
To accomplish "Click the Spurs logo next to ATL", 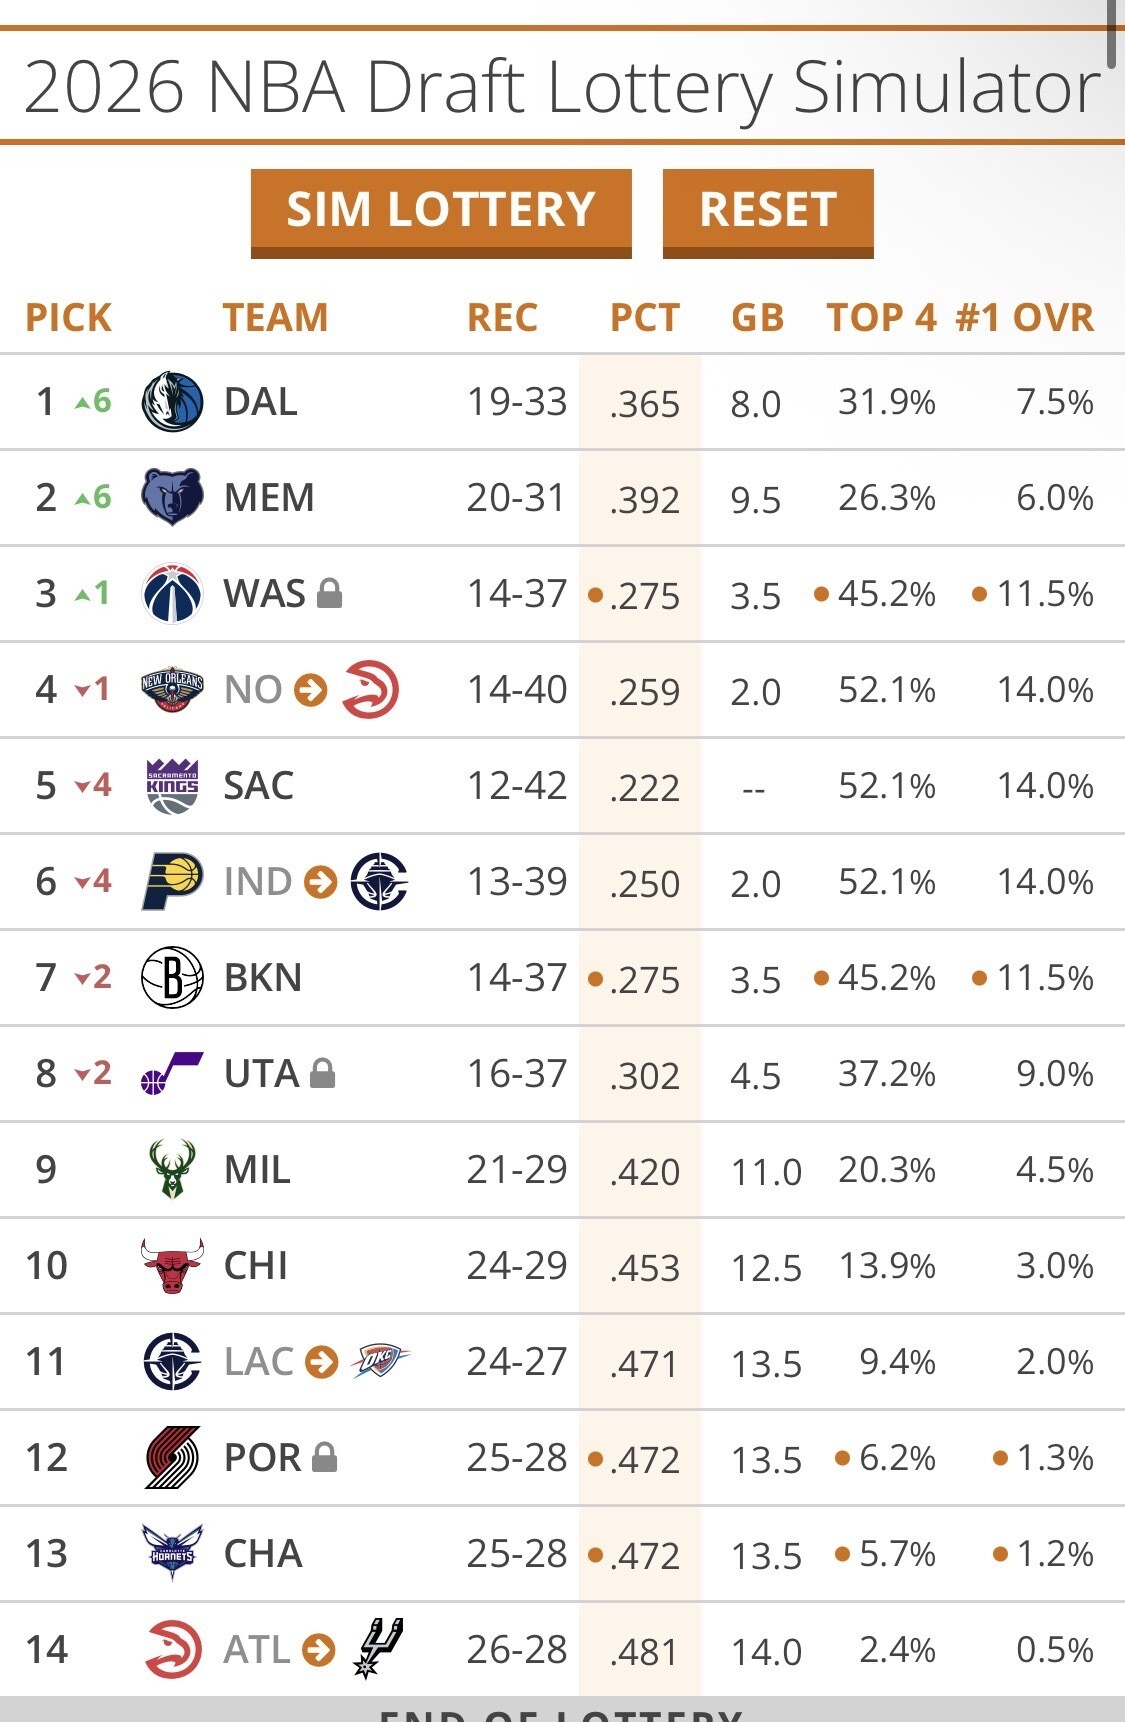I will (378, 1648).
